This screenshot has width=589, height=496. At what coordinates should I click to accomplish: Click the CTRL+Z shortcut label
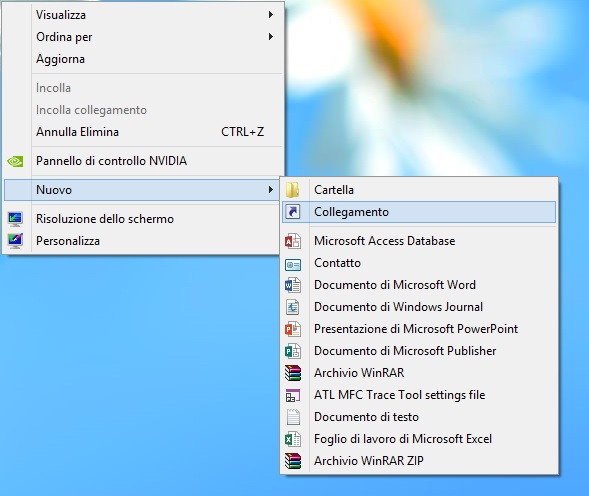click(x=243, y=132)
